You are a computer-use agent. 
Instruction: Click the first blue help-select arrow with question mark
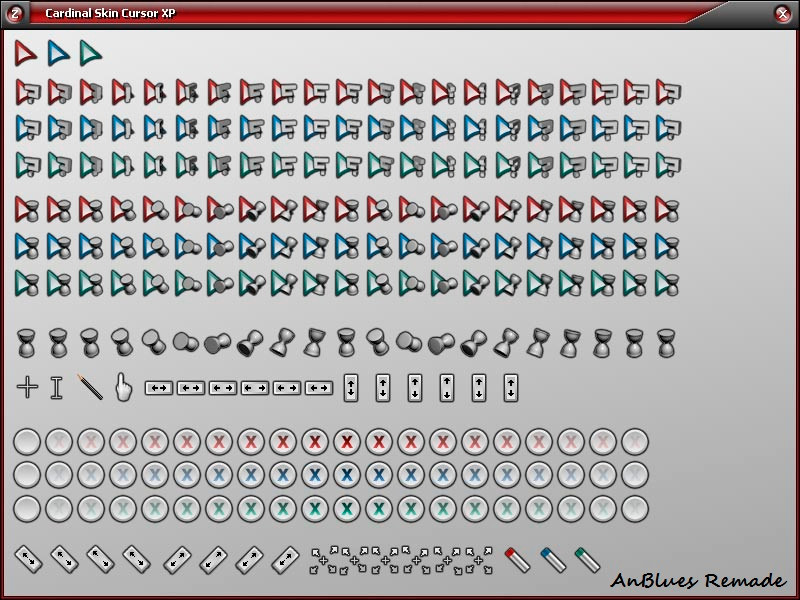(28, 129)
